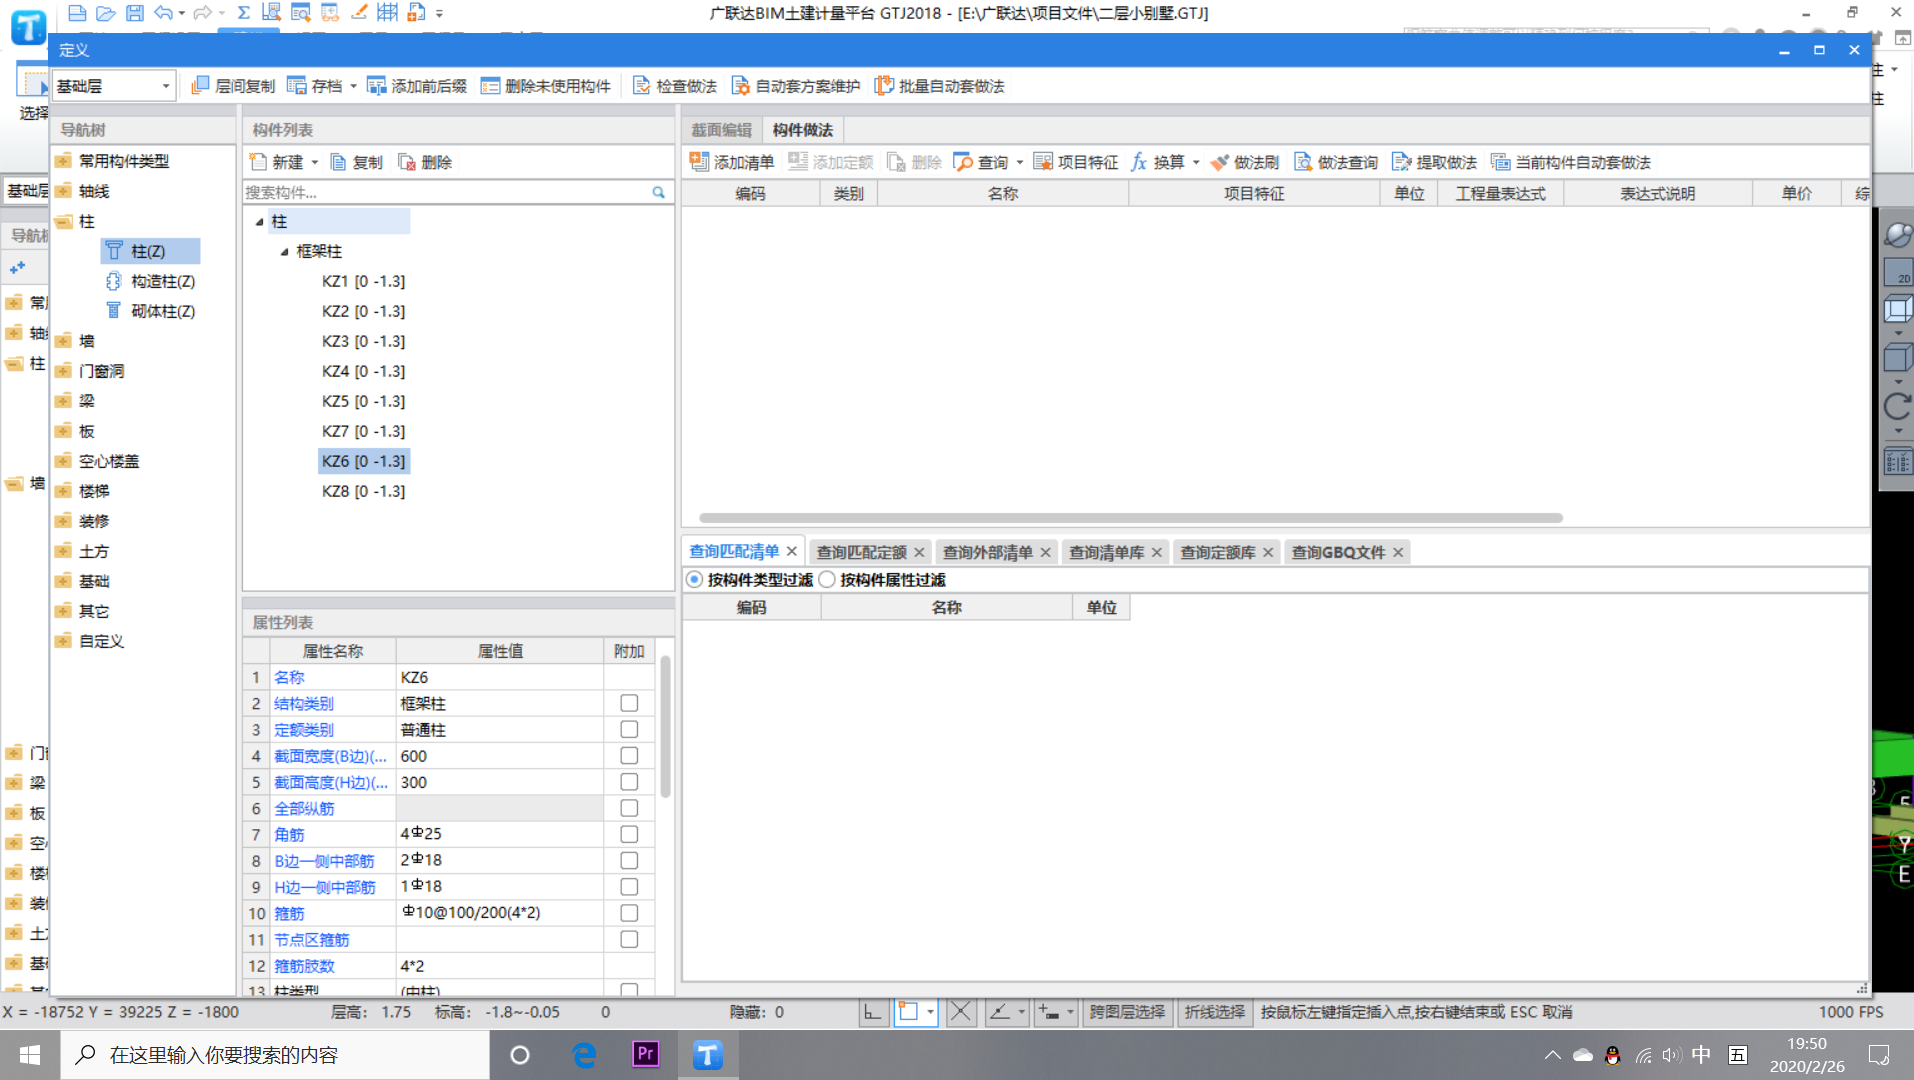Click the Windows Start button
Viewport: 1914px width, 1080px height.
[30, 1055]
